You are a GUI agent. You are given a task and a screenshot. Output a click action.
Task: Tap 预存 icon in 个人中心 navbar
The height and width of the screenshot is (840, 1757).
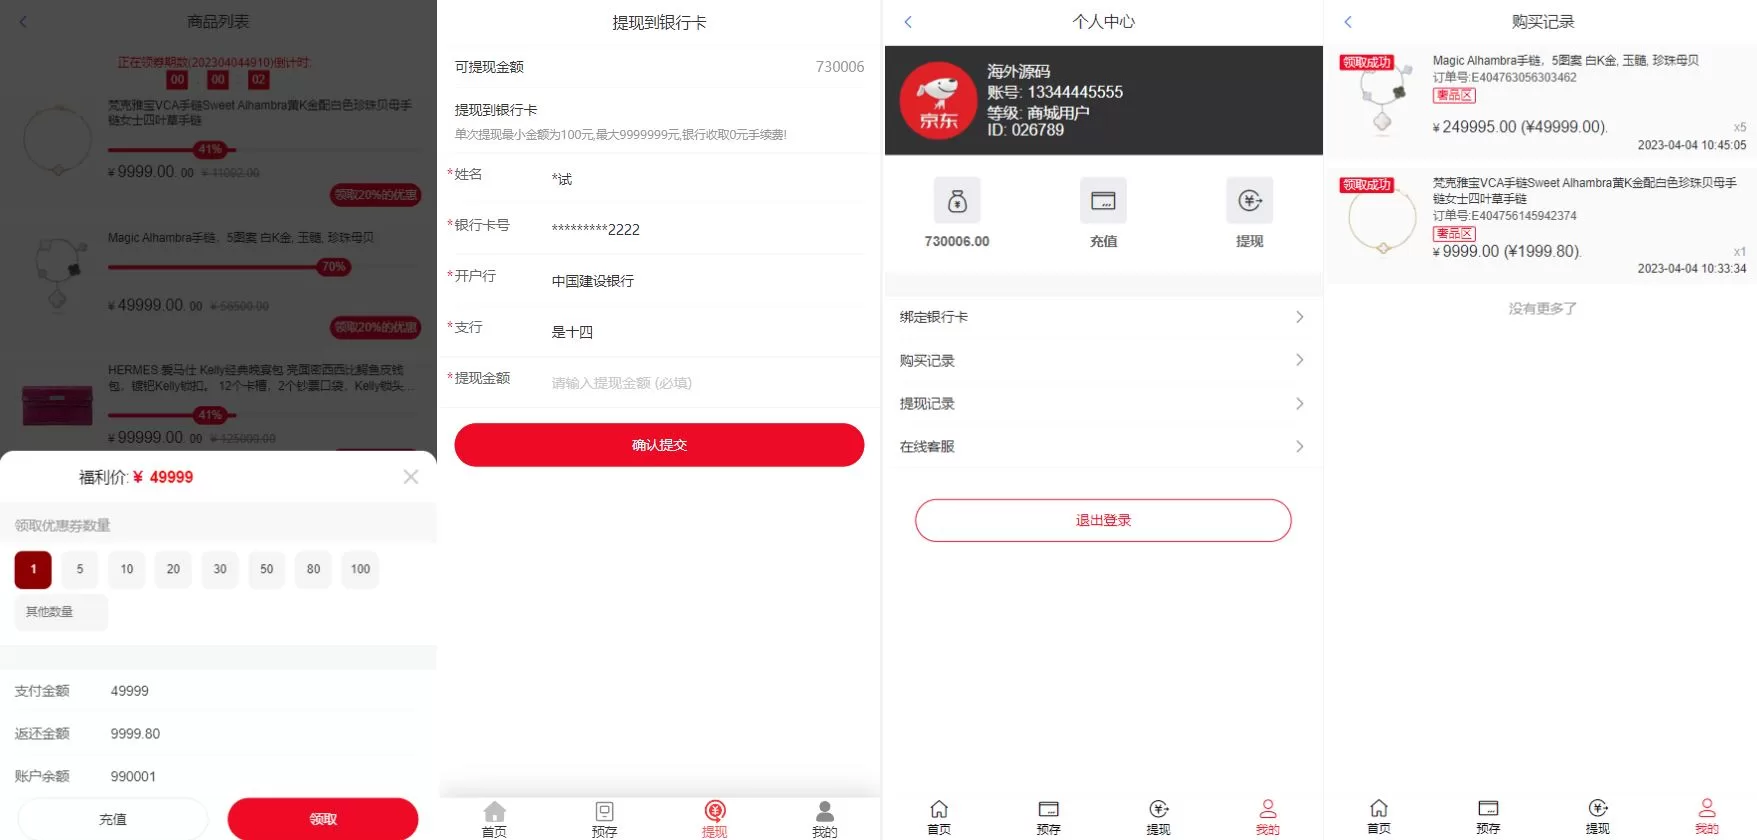point(1048,809)
